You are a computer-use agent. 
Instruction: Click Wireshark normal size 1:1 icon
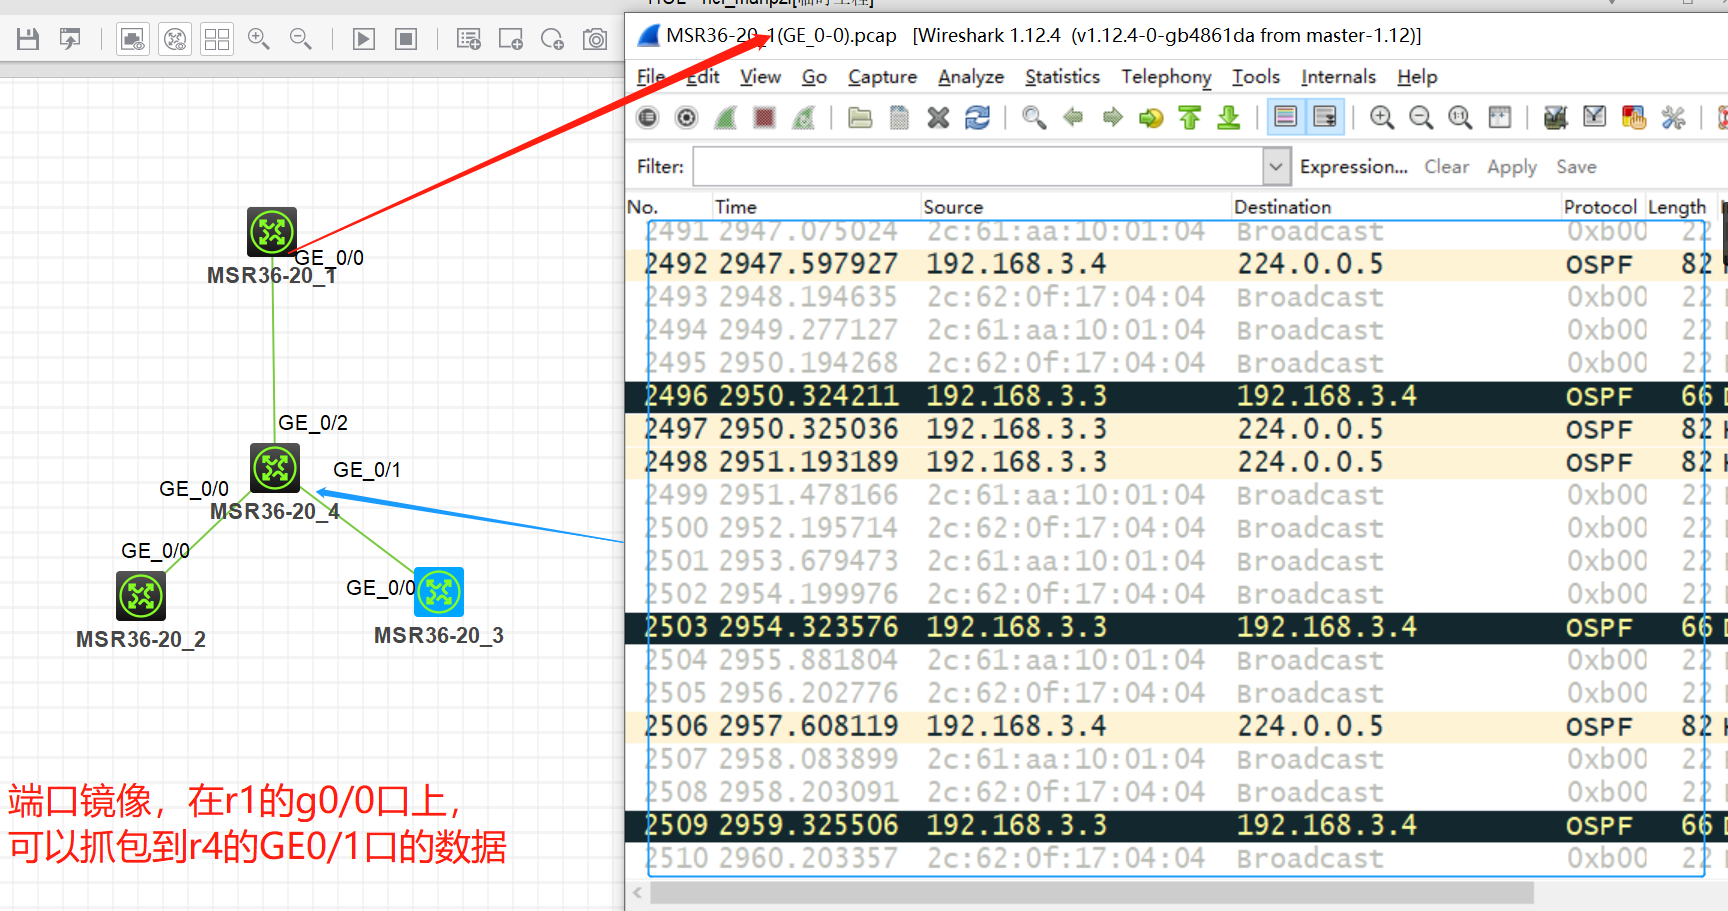1460,118
